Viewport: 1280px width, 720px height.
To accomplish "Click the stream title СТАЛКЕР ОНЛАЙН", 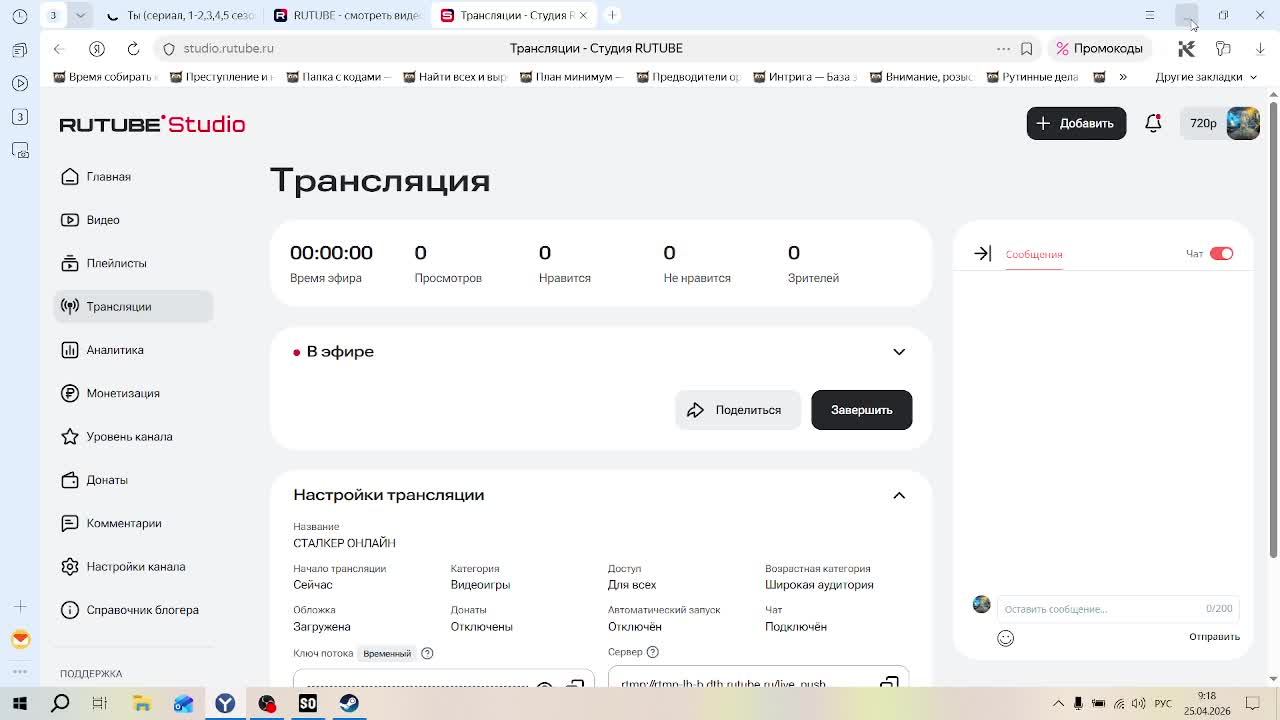I will [x=344, y=543].
